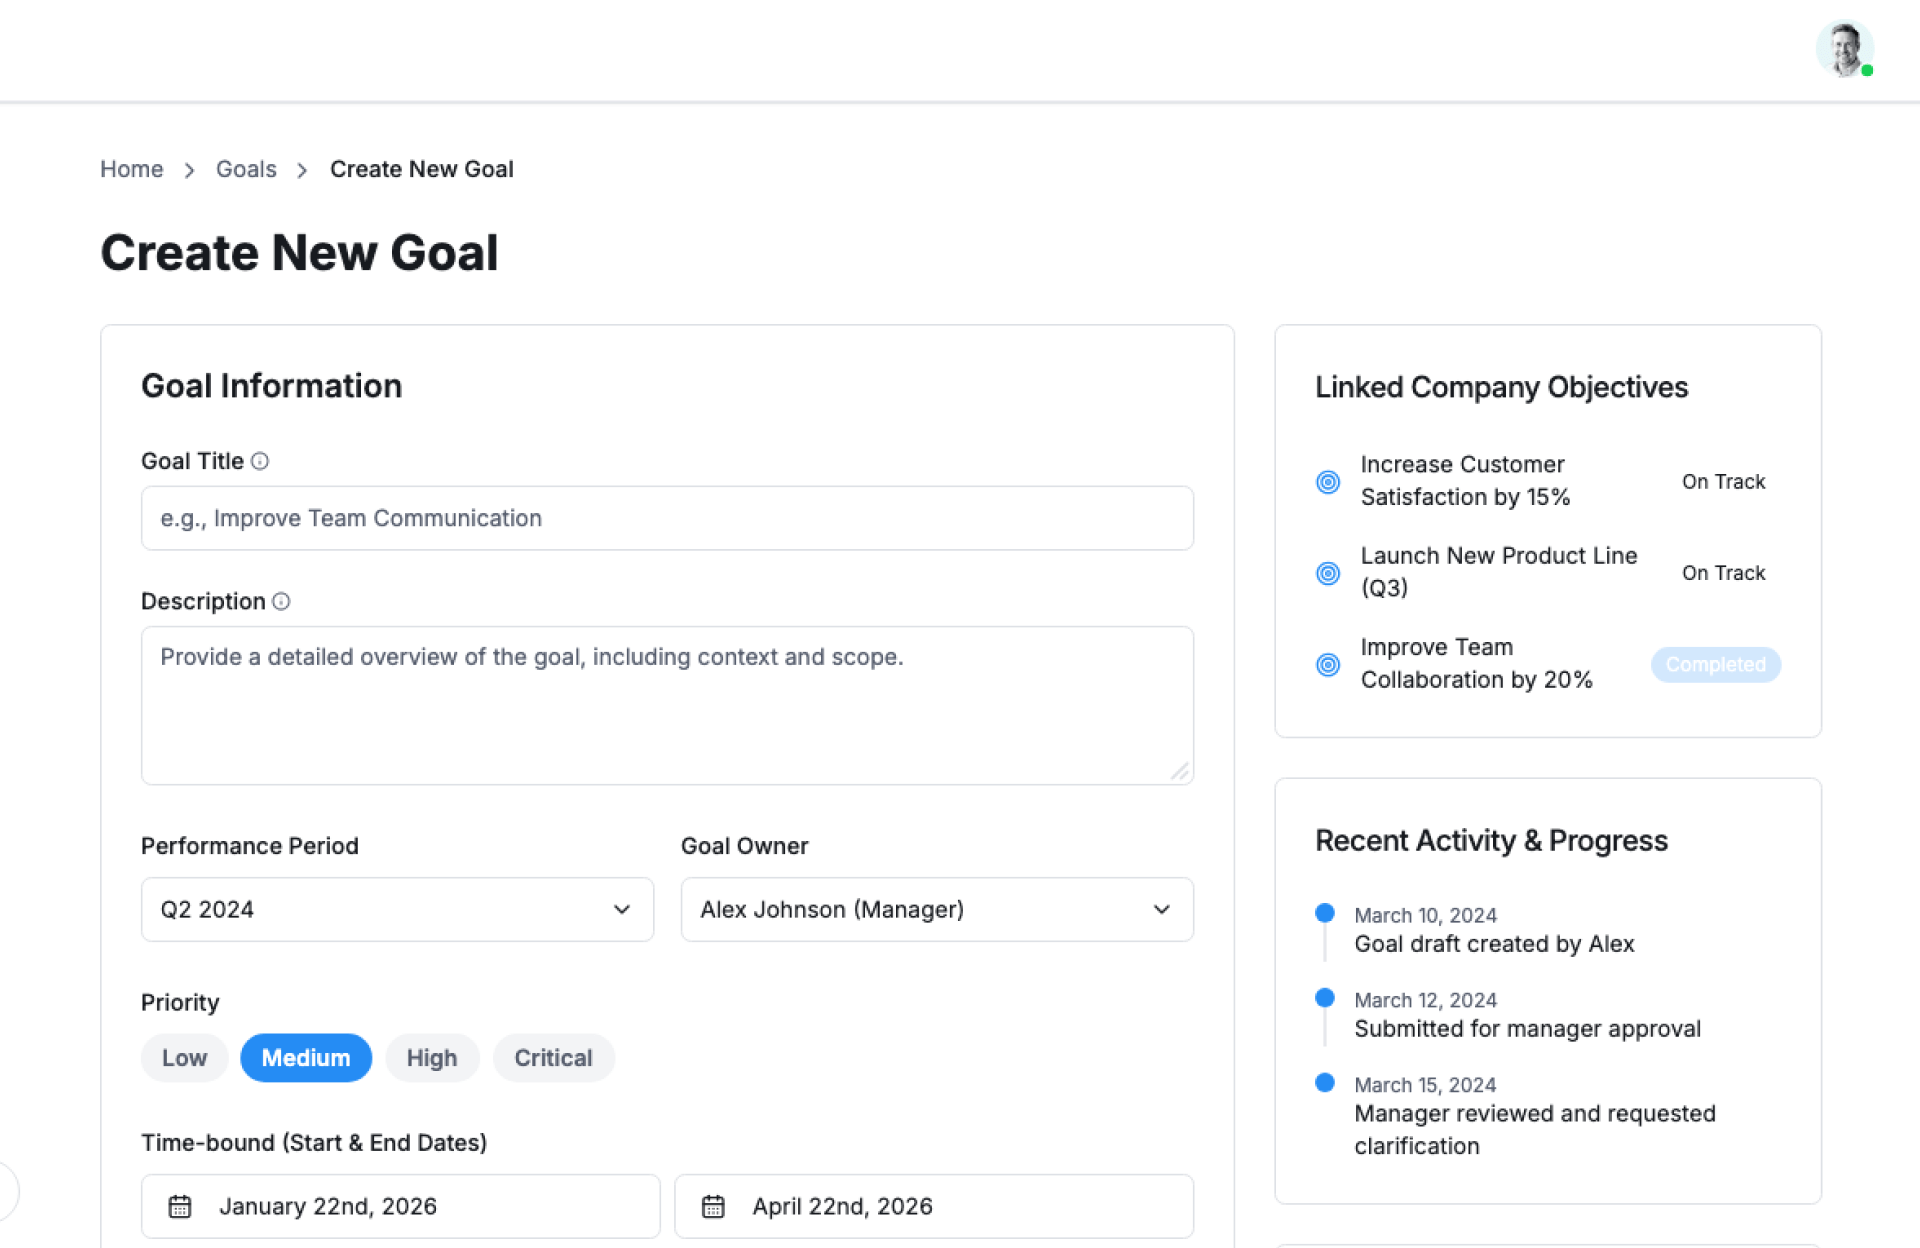This screenshot has width=1920, height=1248.
Task: Open the Performance Period dropdown
Action: pos(397,909)
